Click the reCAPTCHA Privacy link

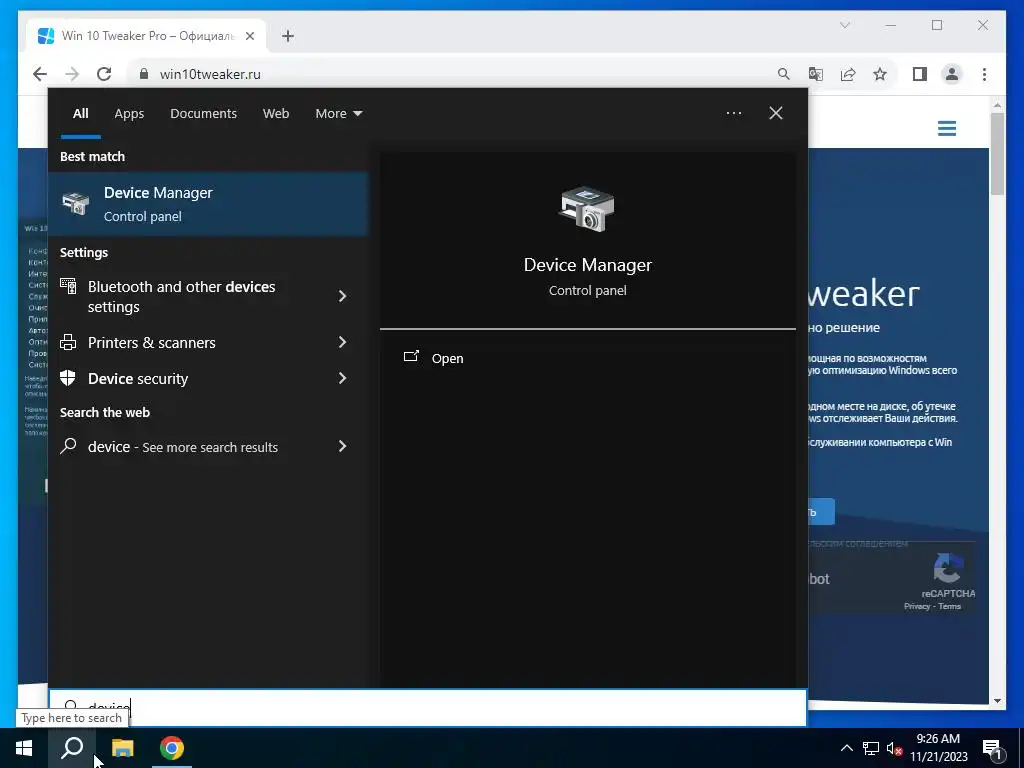(916, 606)
